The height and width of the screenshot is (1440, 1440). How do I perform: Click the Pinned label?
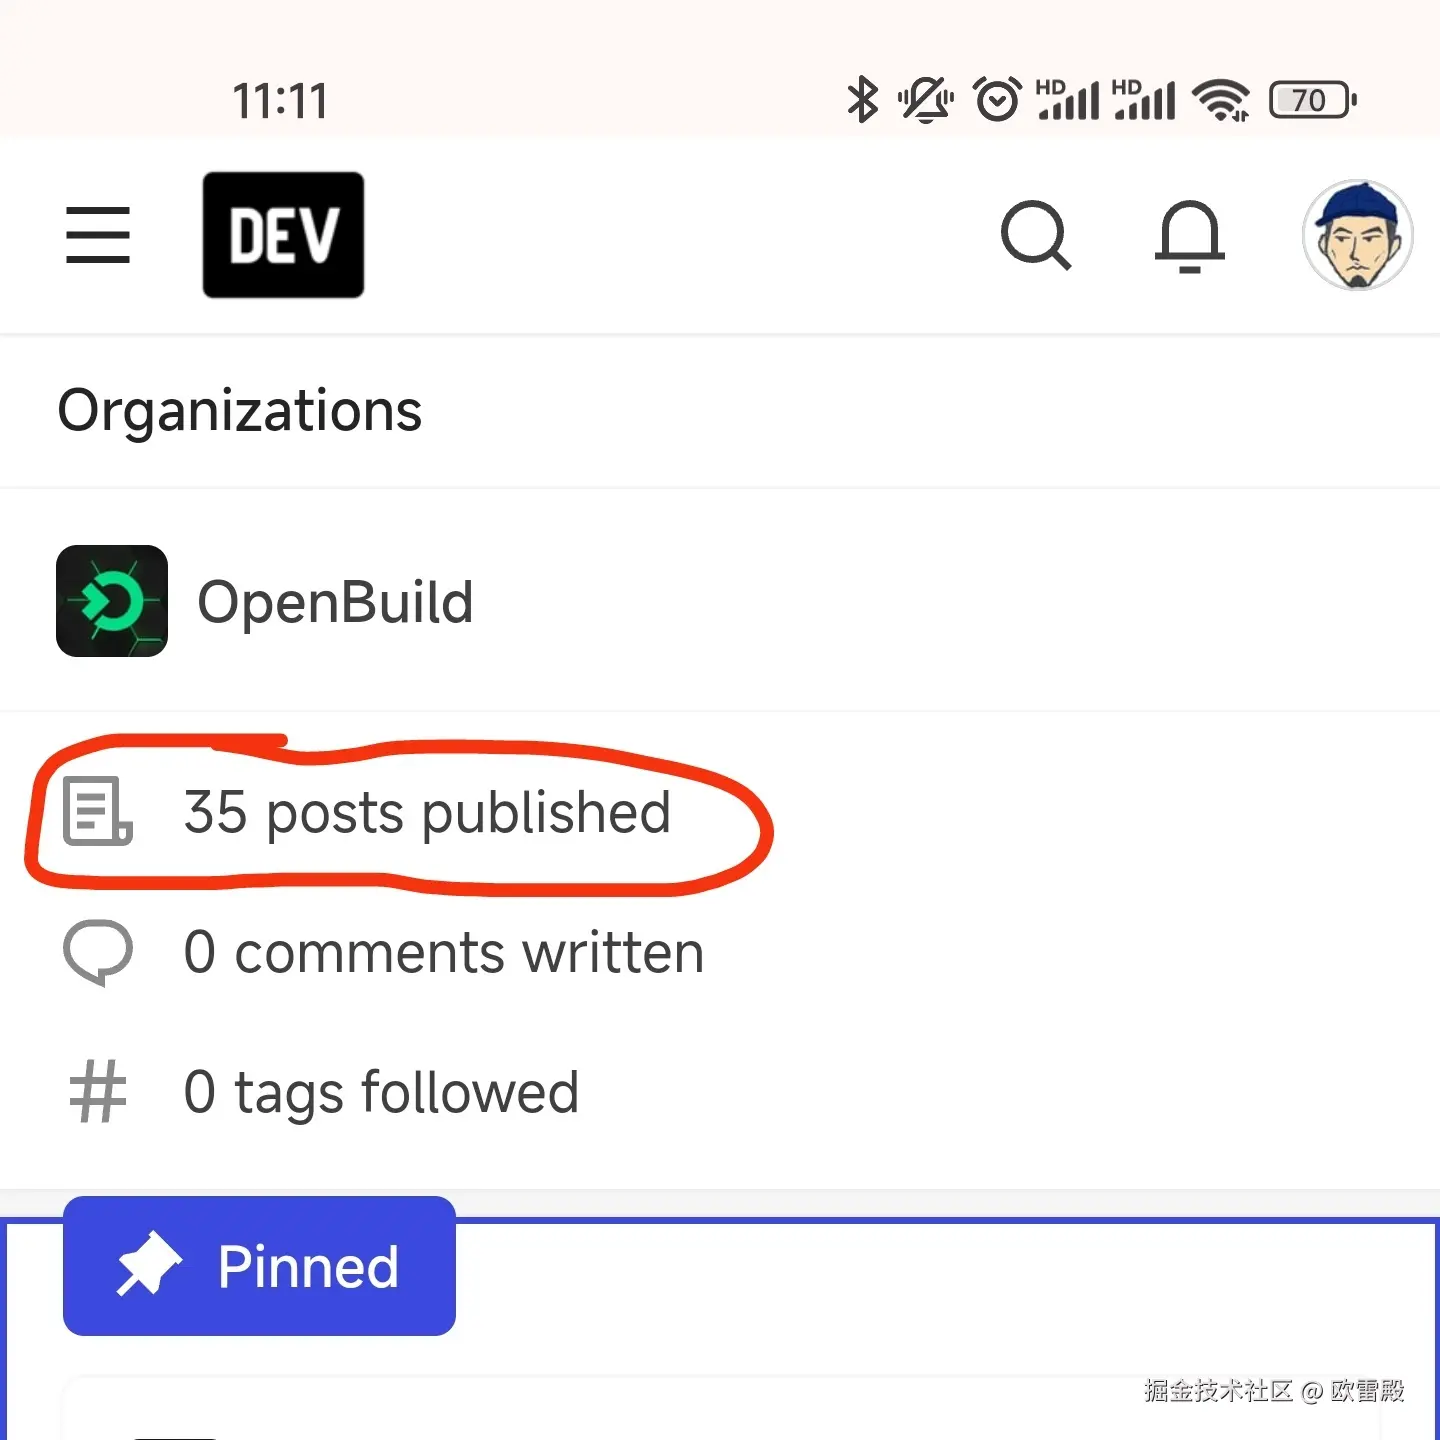pyautogui.click(x=308, y=1267)
